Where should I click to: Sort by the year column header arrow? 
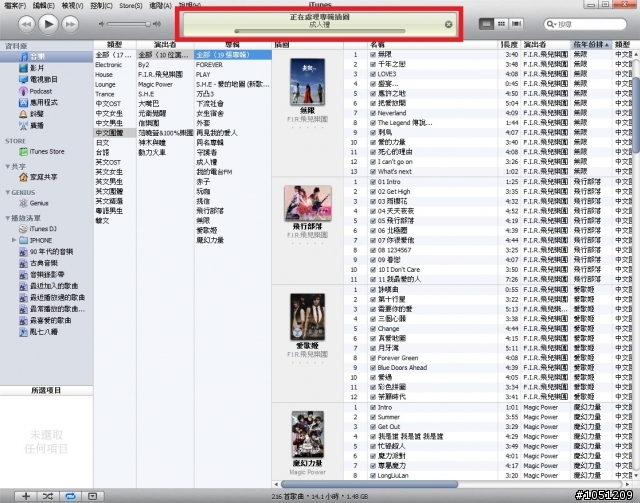(607, 45)
